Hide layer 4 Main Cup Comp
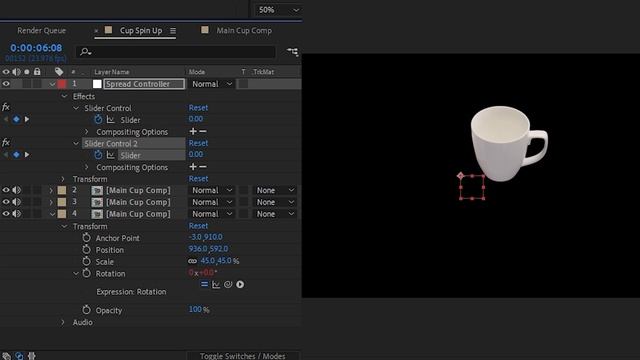This screenshot has width=640, height=360. tap(6, 214)
